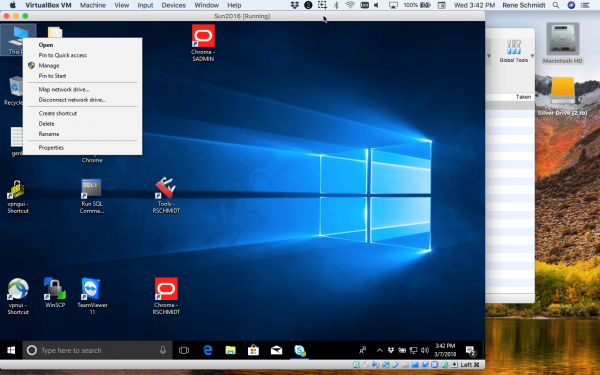Select the Recycle Bin desktop icon
The width and height of the screenshot is (600, 375).
point(14,91)
